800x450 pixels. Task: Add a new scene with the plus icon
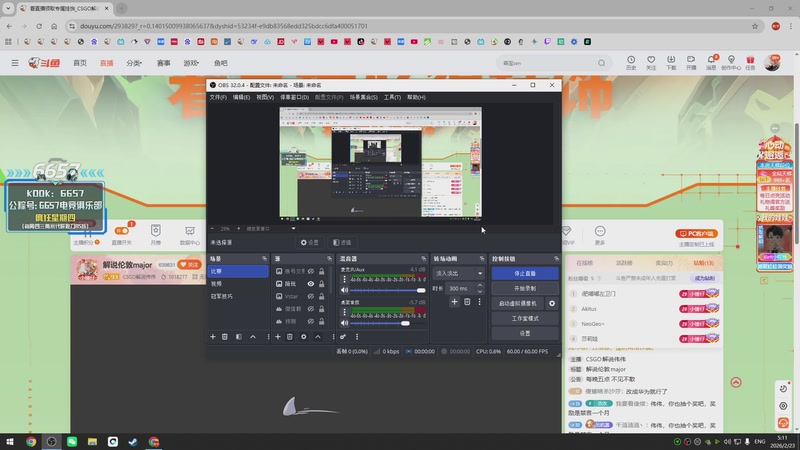[x=213, y=337]
